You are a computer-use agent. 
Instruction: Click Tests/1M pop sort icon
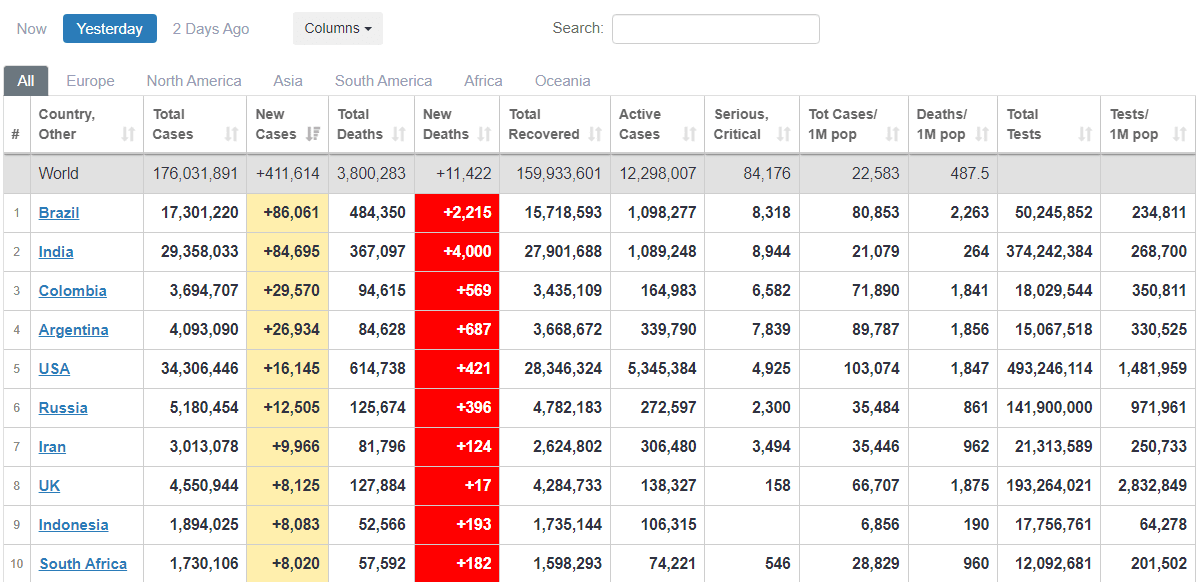point(1179,134)
